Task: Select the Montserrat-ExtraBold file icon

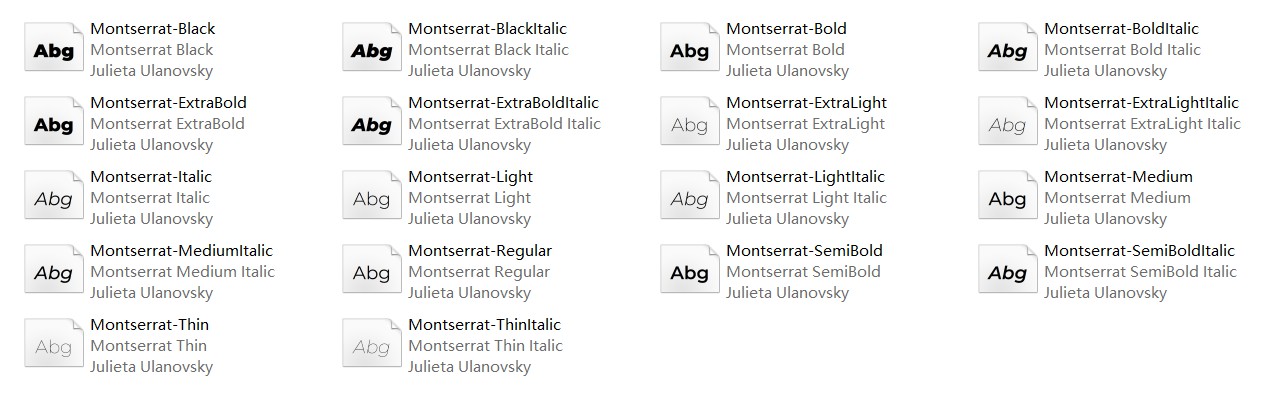Action: tap(54, 124)
